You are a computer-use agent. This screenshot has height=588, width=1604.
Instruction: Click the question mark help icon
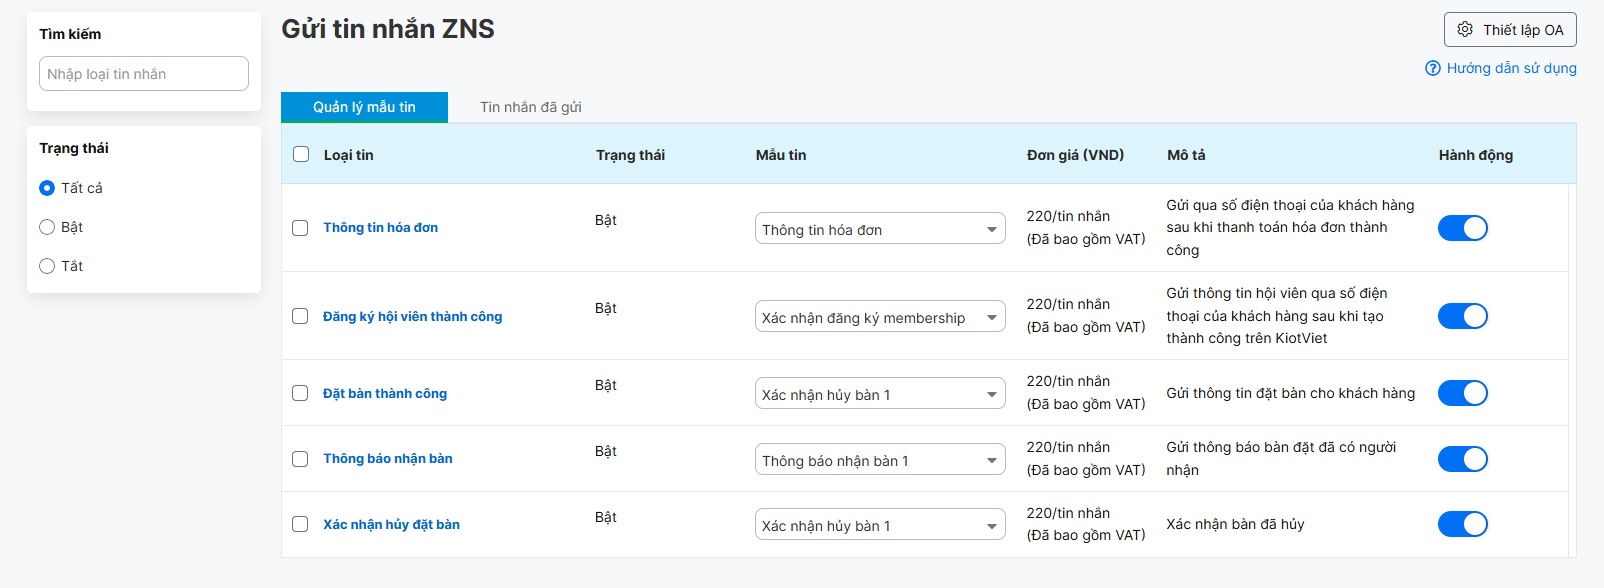tap(1433, 68)
